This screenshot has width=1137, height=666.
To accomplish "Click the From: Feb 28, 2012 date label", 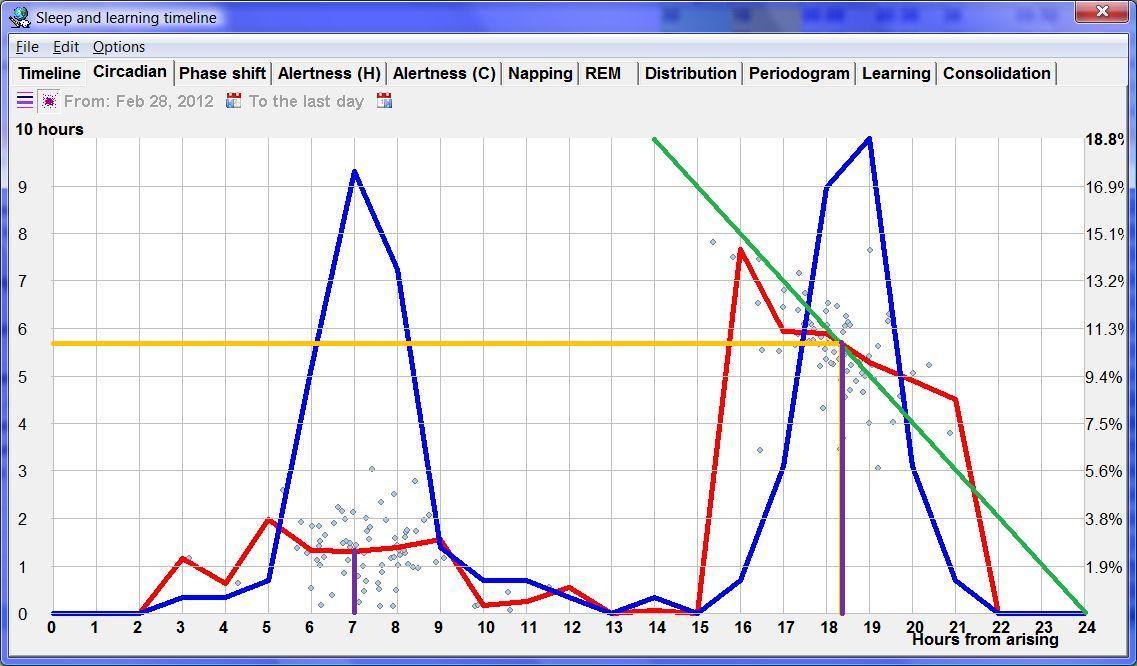I will [139, 102].
